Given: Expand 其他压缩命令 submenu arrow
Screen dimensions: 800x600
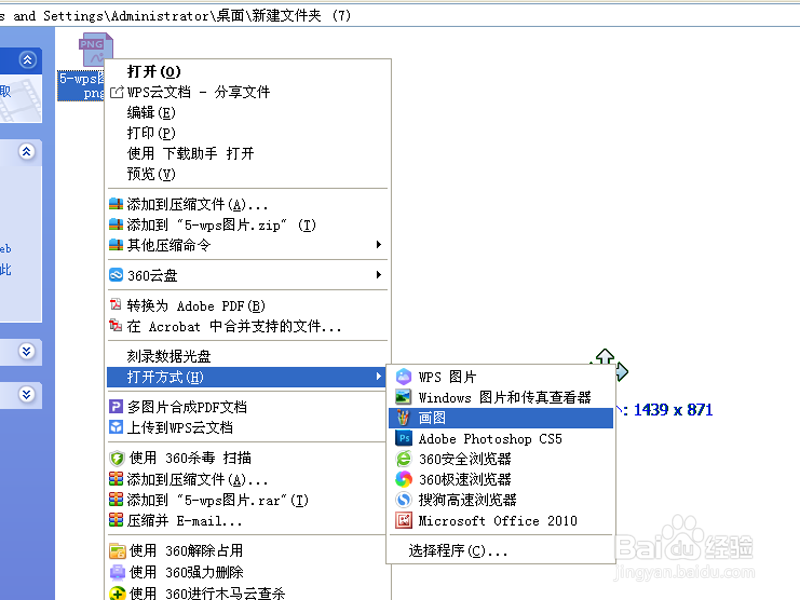Looking at the screenshot, I should [x=379, y=244].
